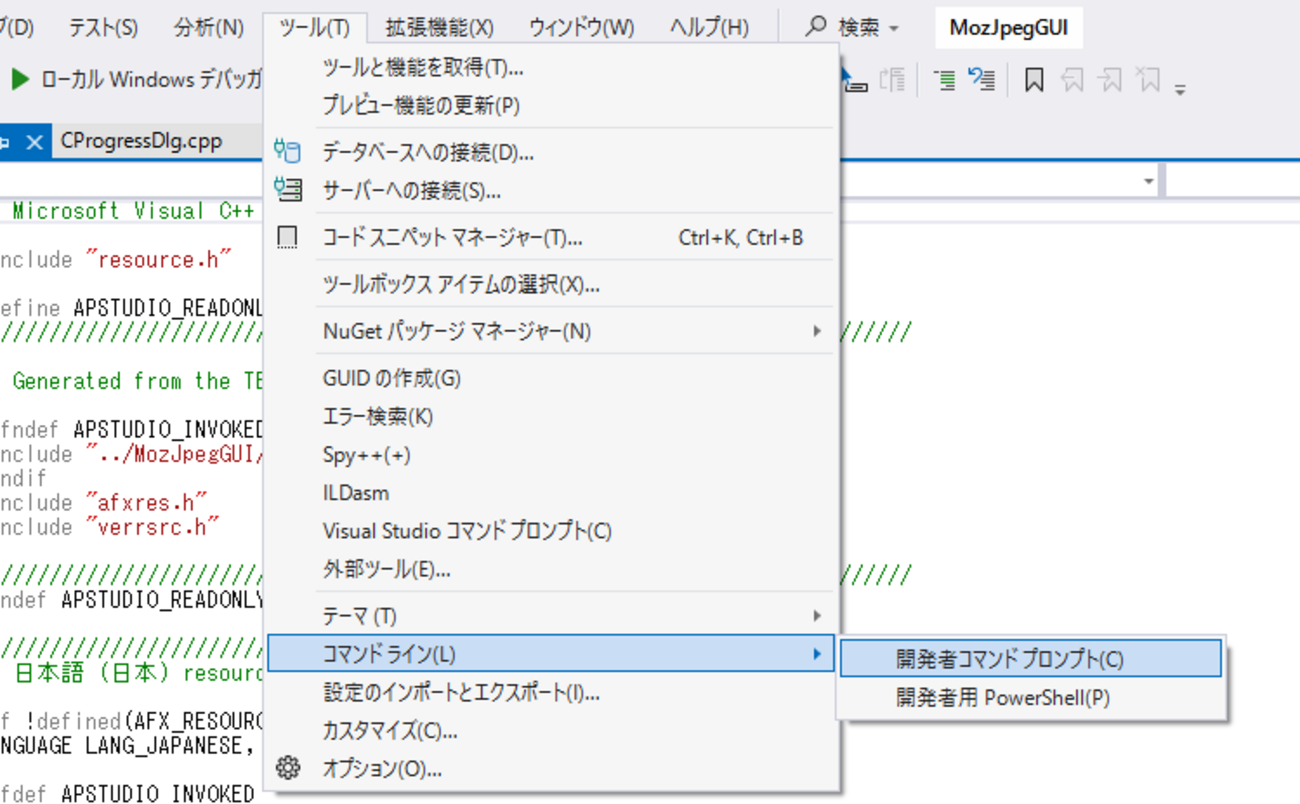The image size is (1300, 804).
Task: Click the "Microsoft Visual C++" comment line
Action: pos(136,211)
